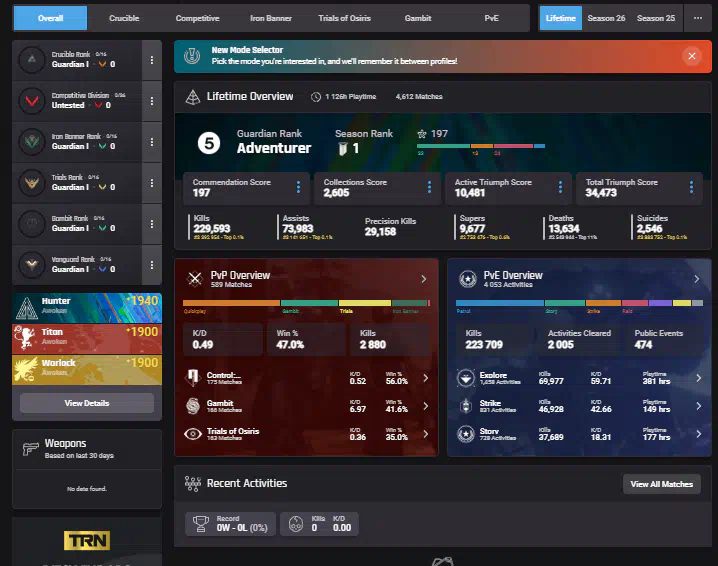Select the Titan character card
Screen dimensions: 718x566
[87, 339]
